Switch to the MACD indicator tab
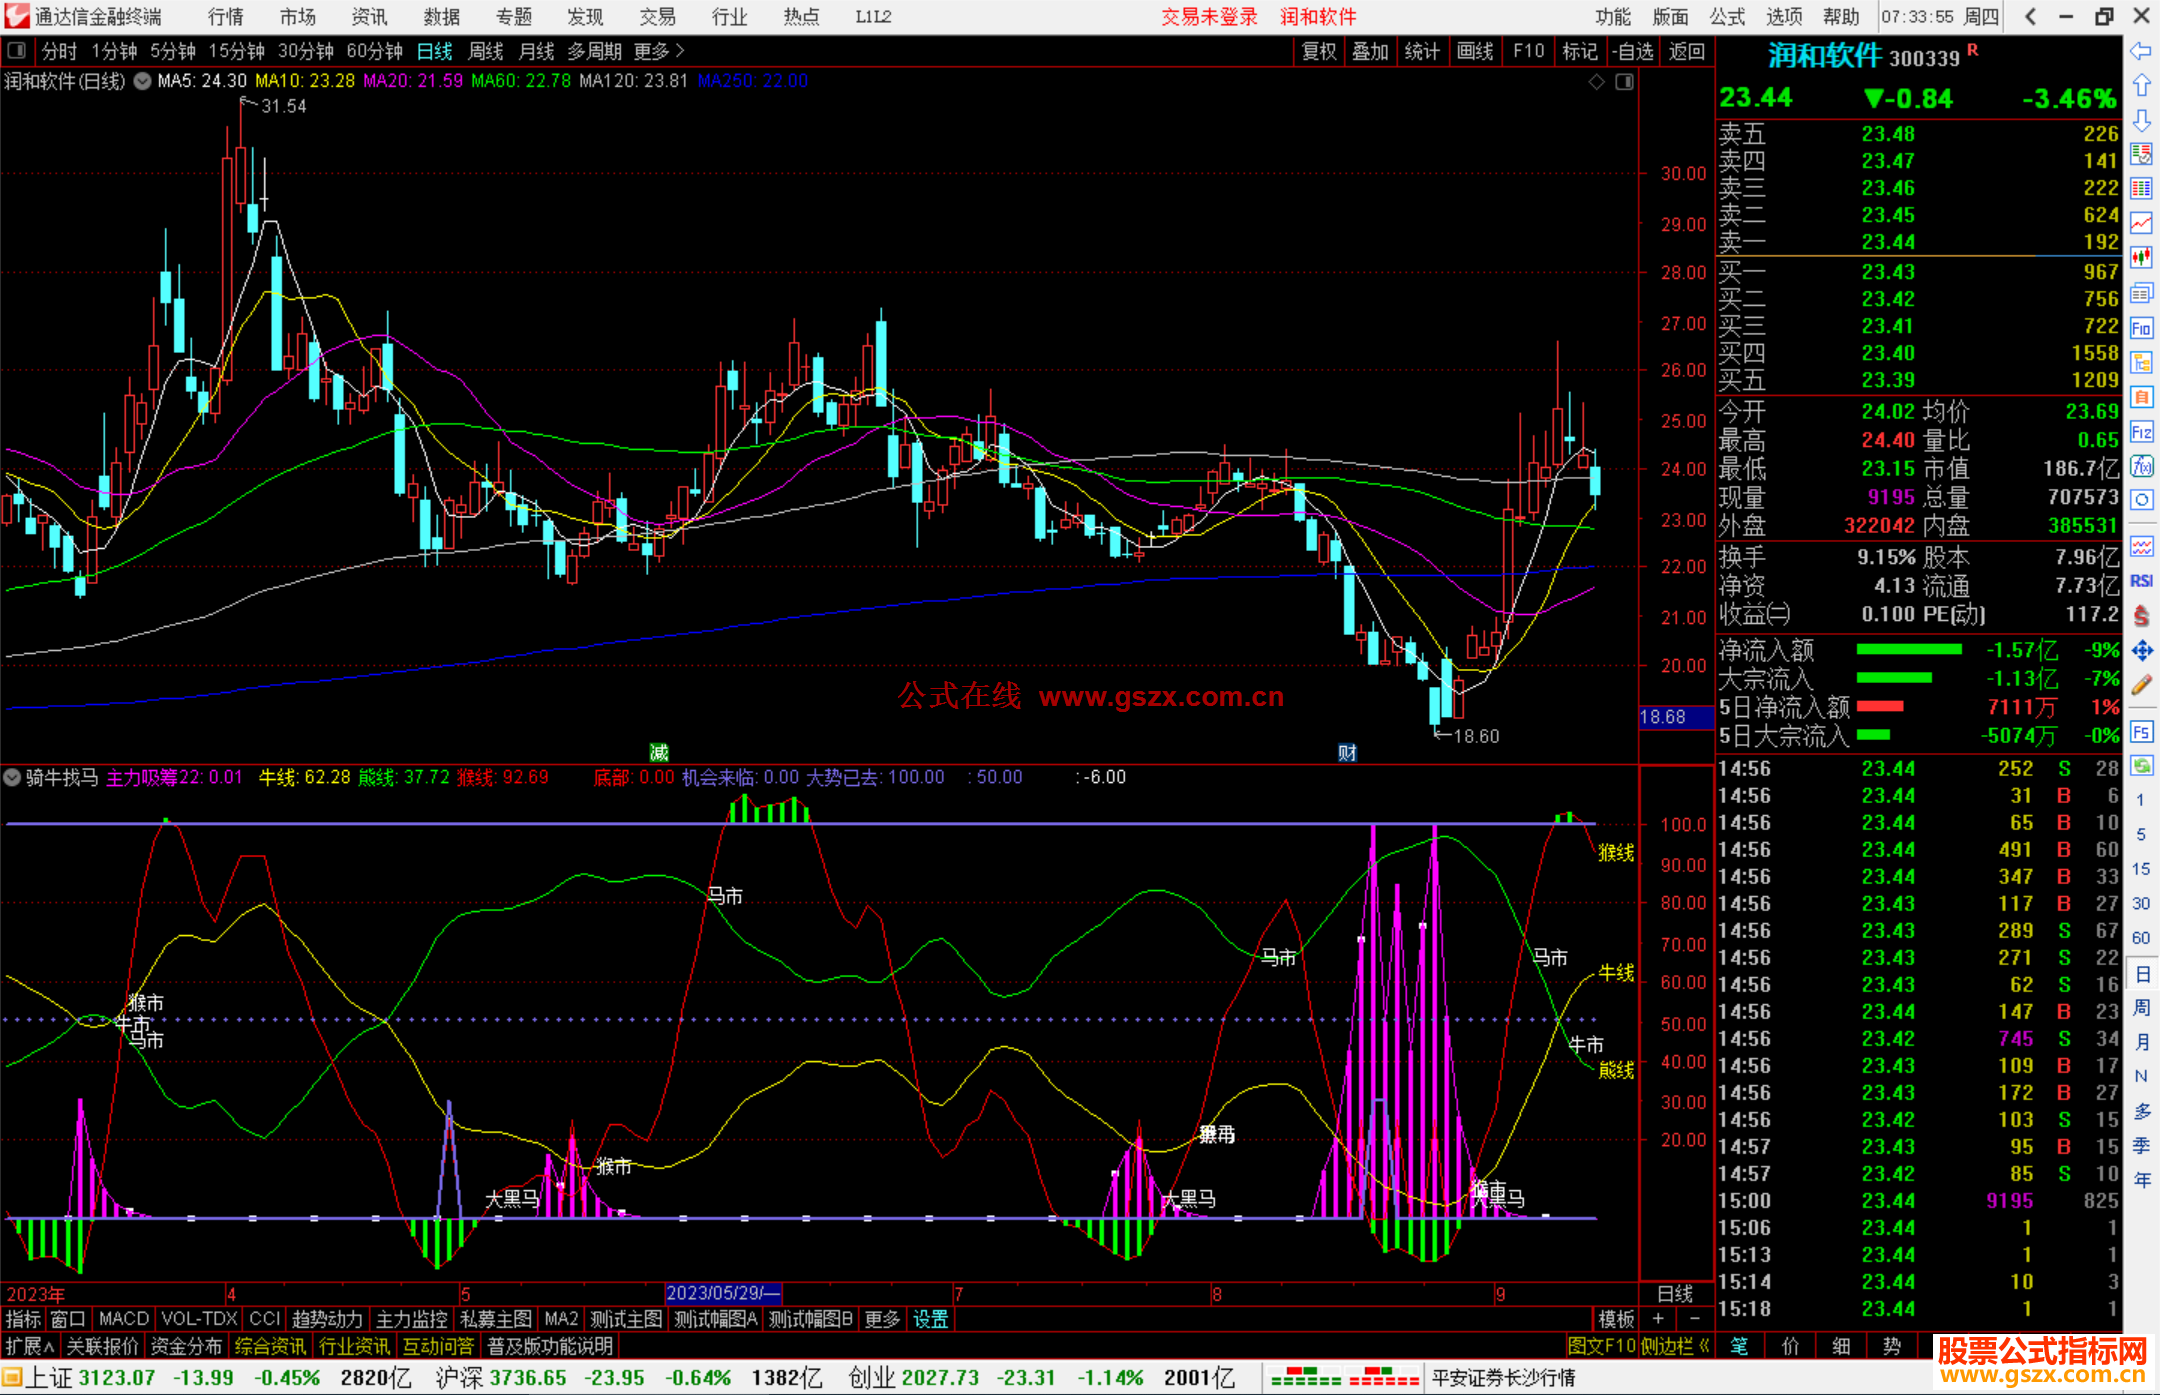 pos(124,1319)
